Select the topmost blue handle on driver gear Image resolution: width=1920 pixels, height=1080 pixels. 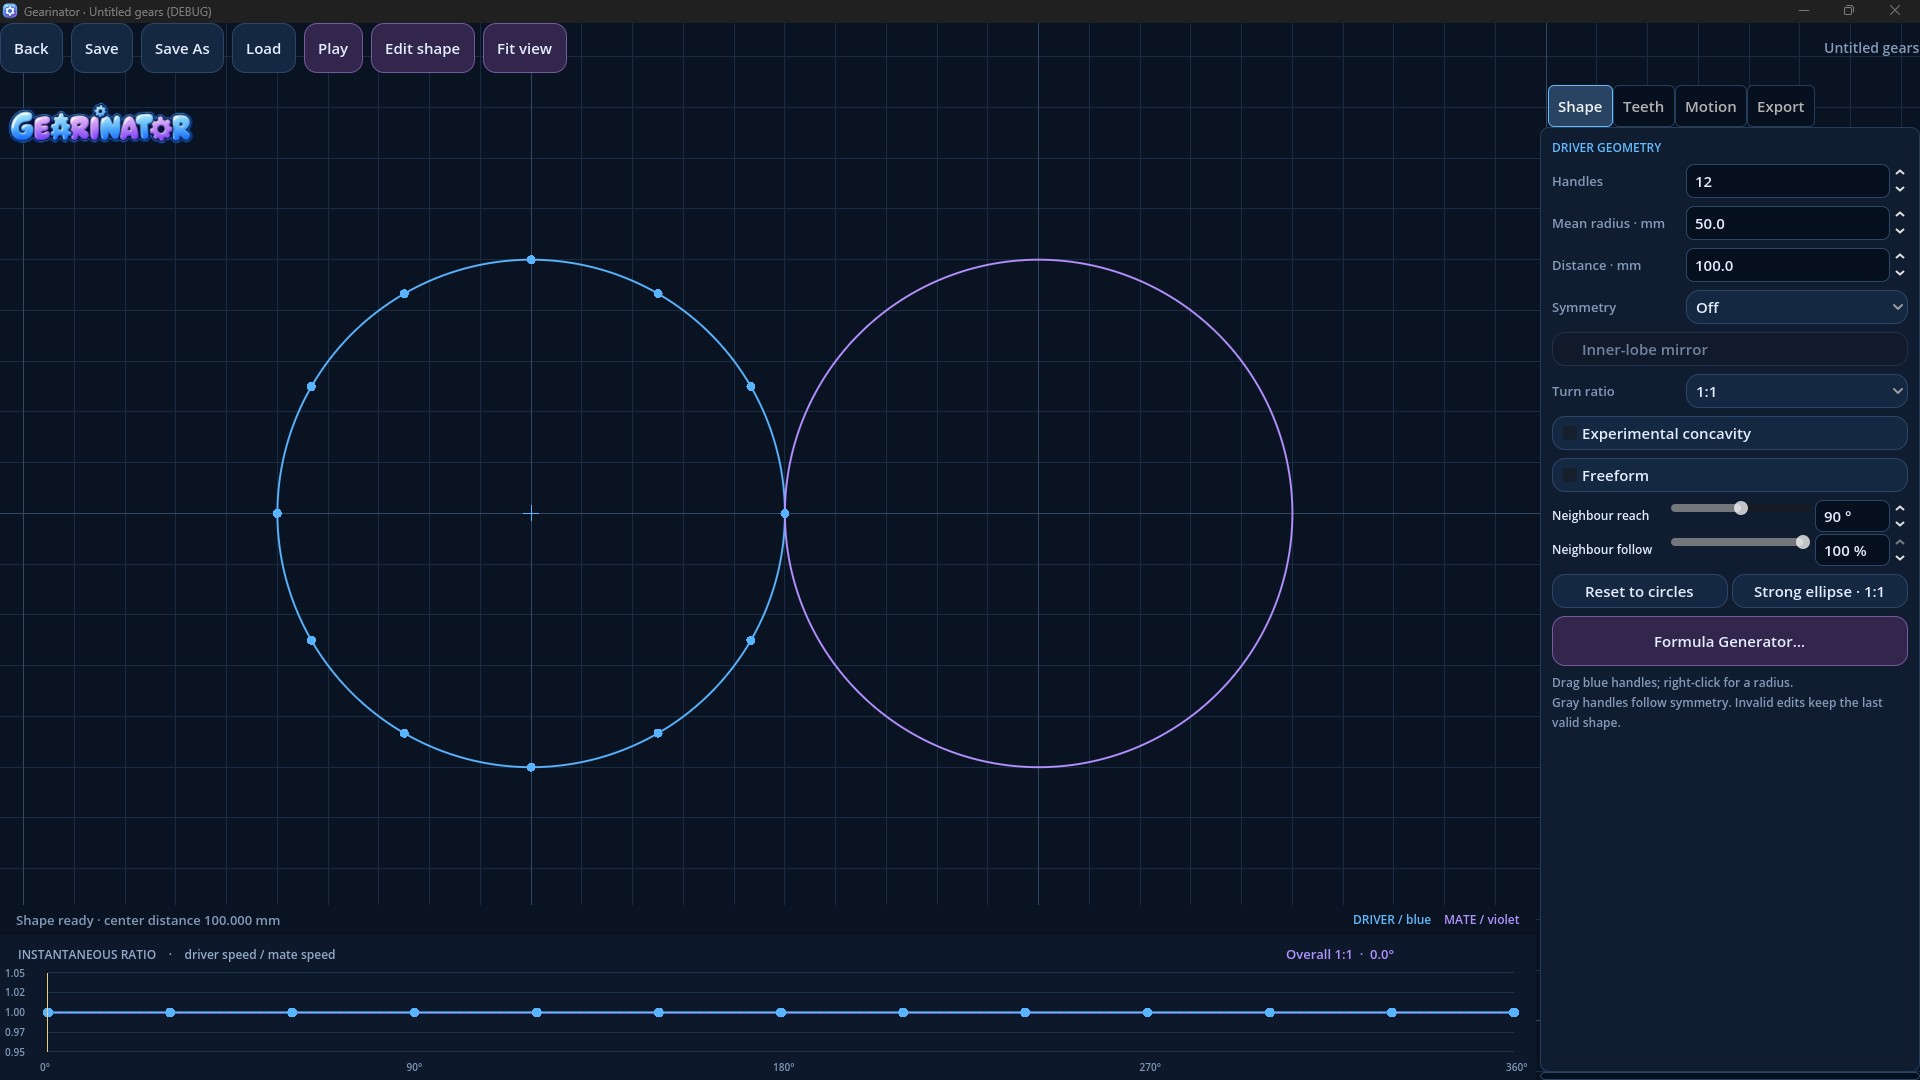531,260
